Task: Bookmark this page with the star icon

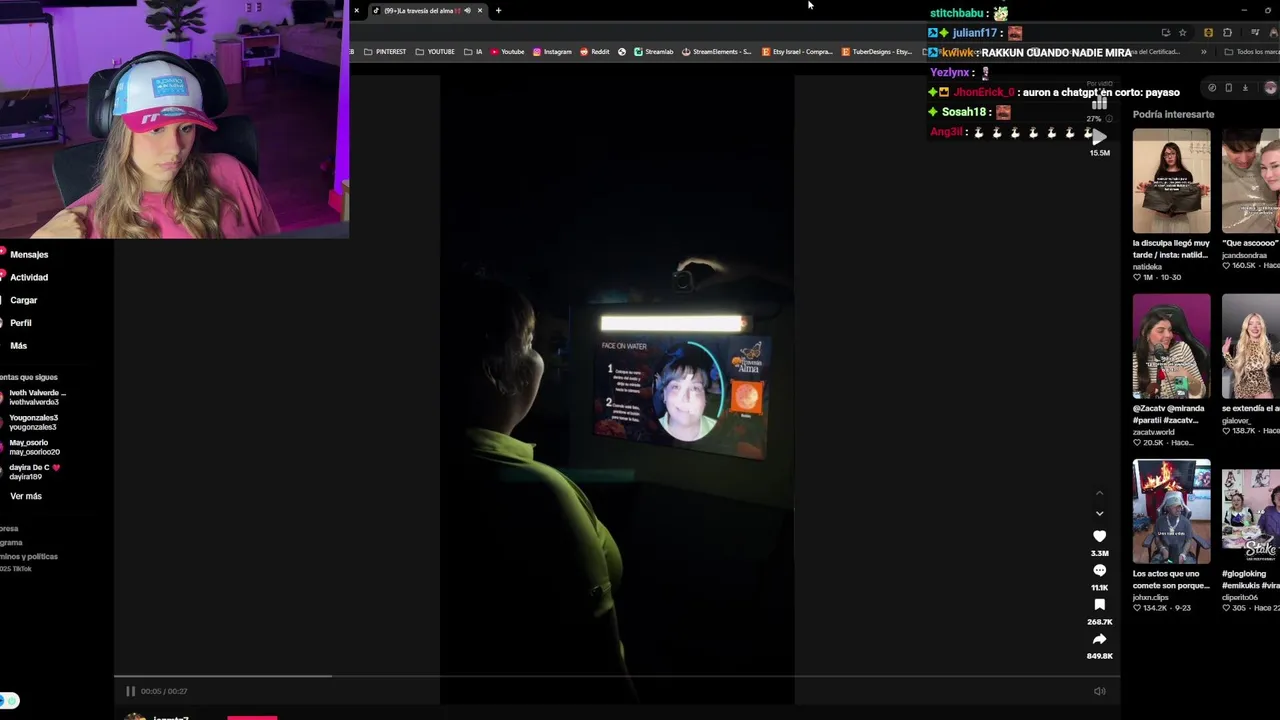Action: (x=1182, y=33)
